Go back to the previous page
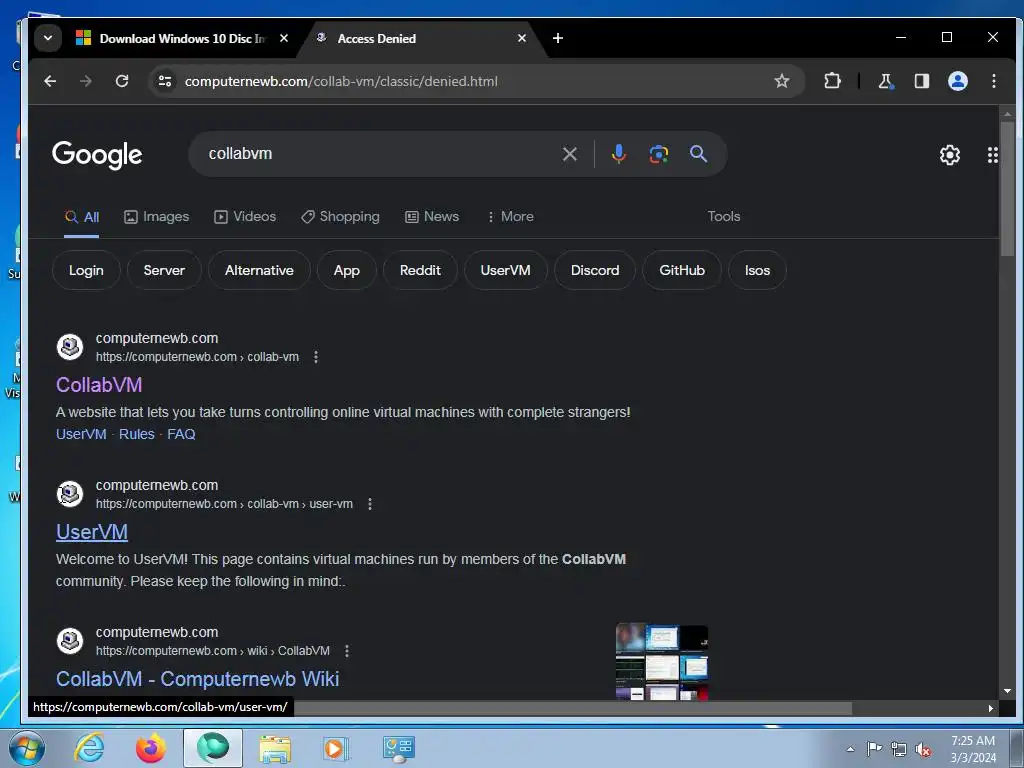This screenshot has height=768, width=1024. click(50, 81)
